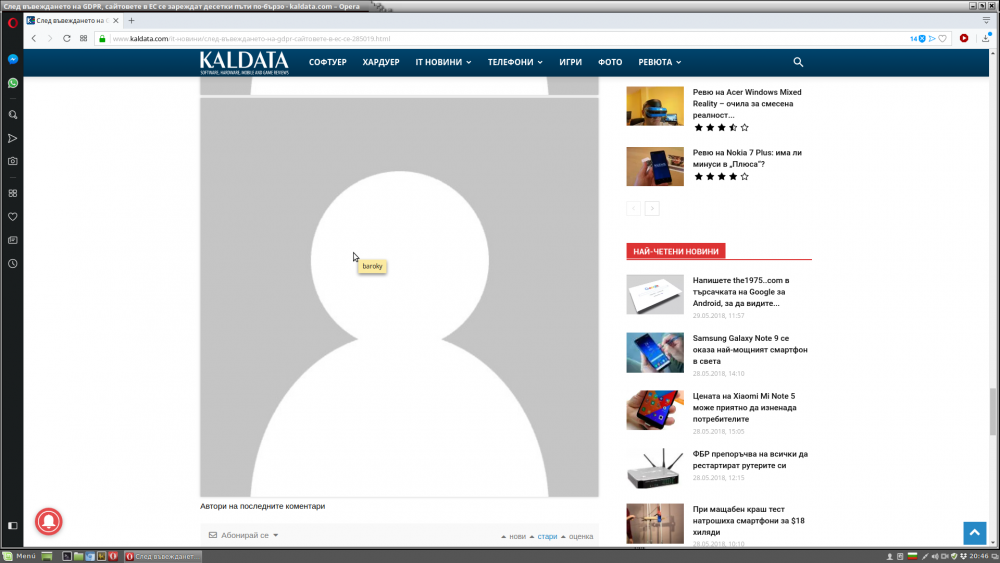Click the red notification bell button
This screenshot has height=563, width=1000.
[x=48, y=521]
